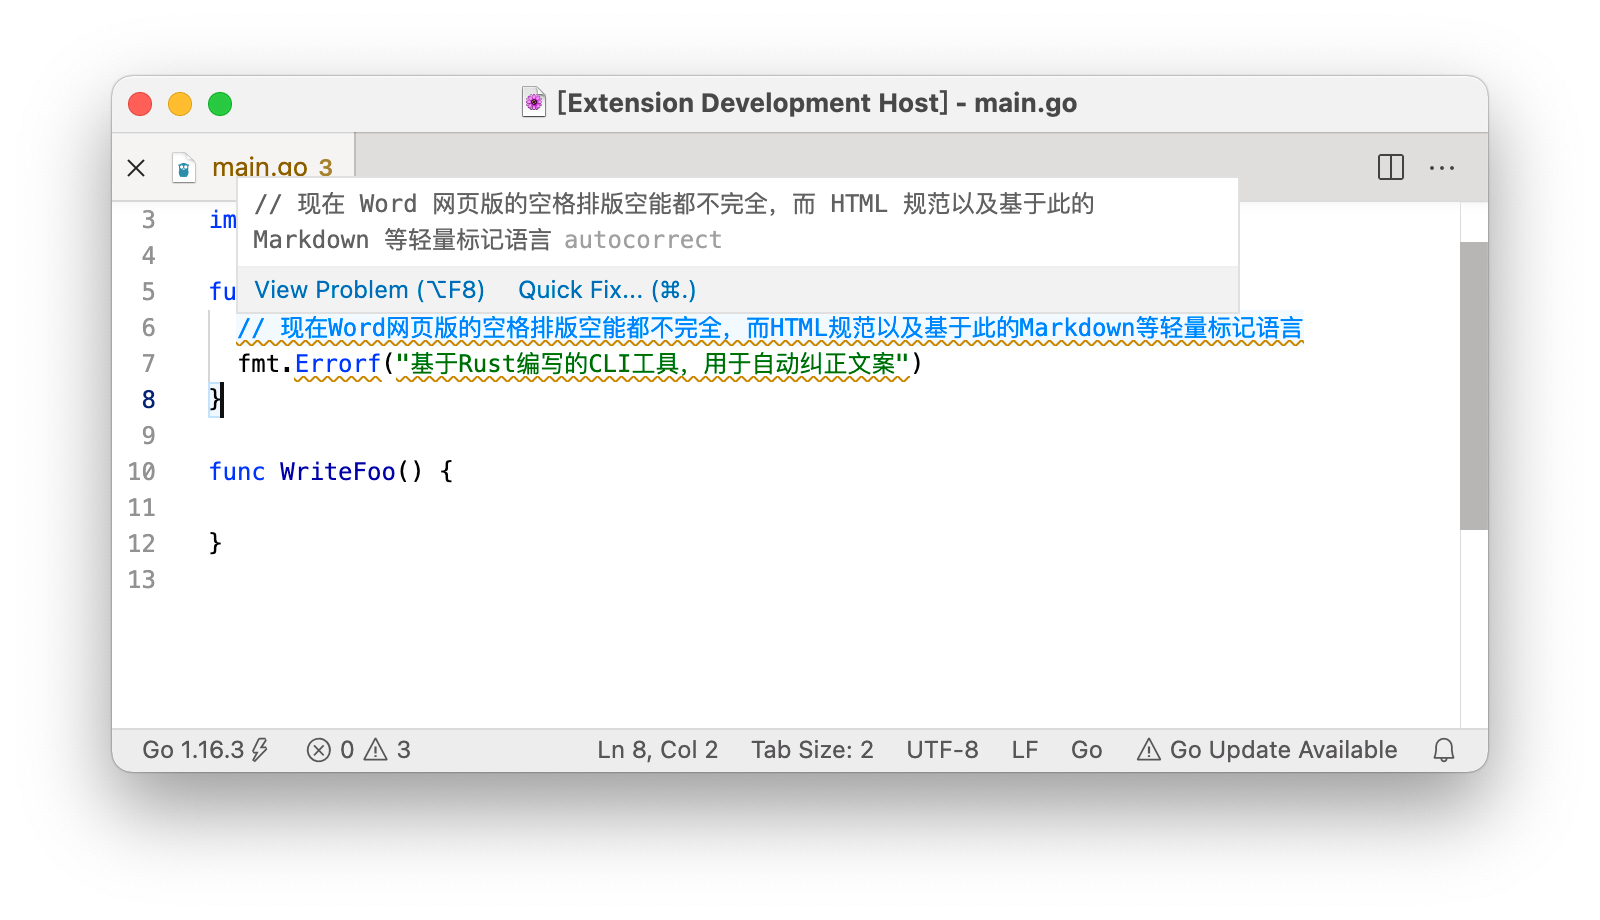Change end-of-line sequence via LF
Screen dimensions: 1600x920
(1024, 750)
